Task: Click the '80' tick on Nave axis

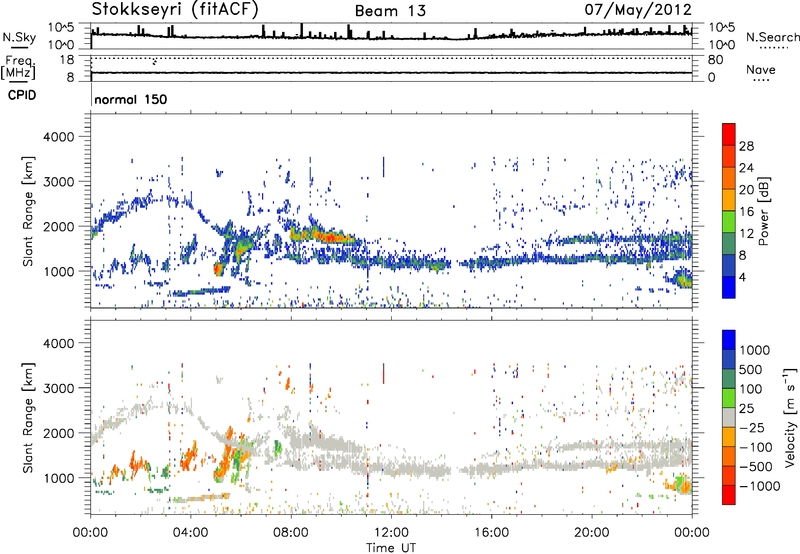Action: point(715,60)
